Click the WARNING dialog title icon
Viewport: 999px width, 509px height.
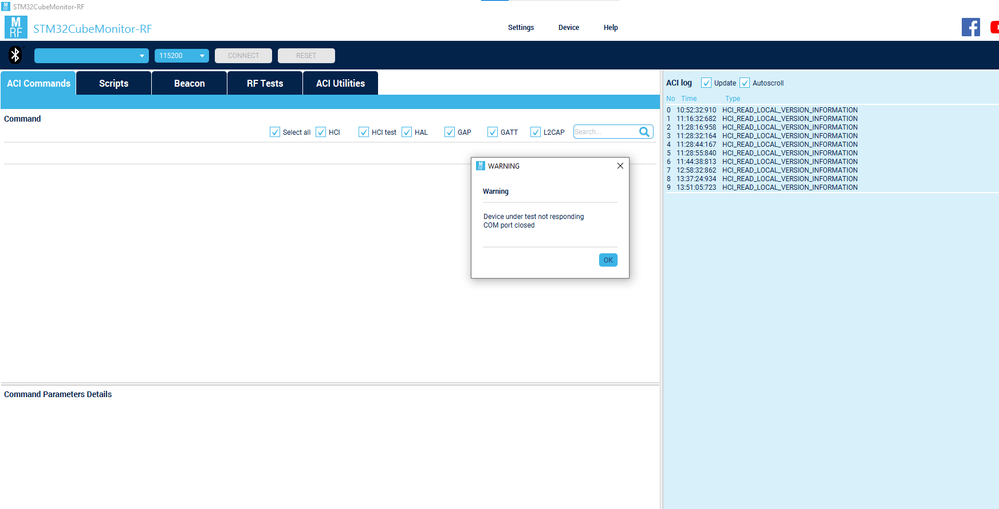[481, 166]
